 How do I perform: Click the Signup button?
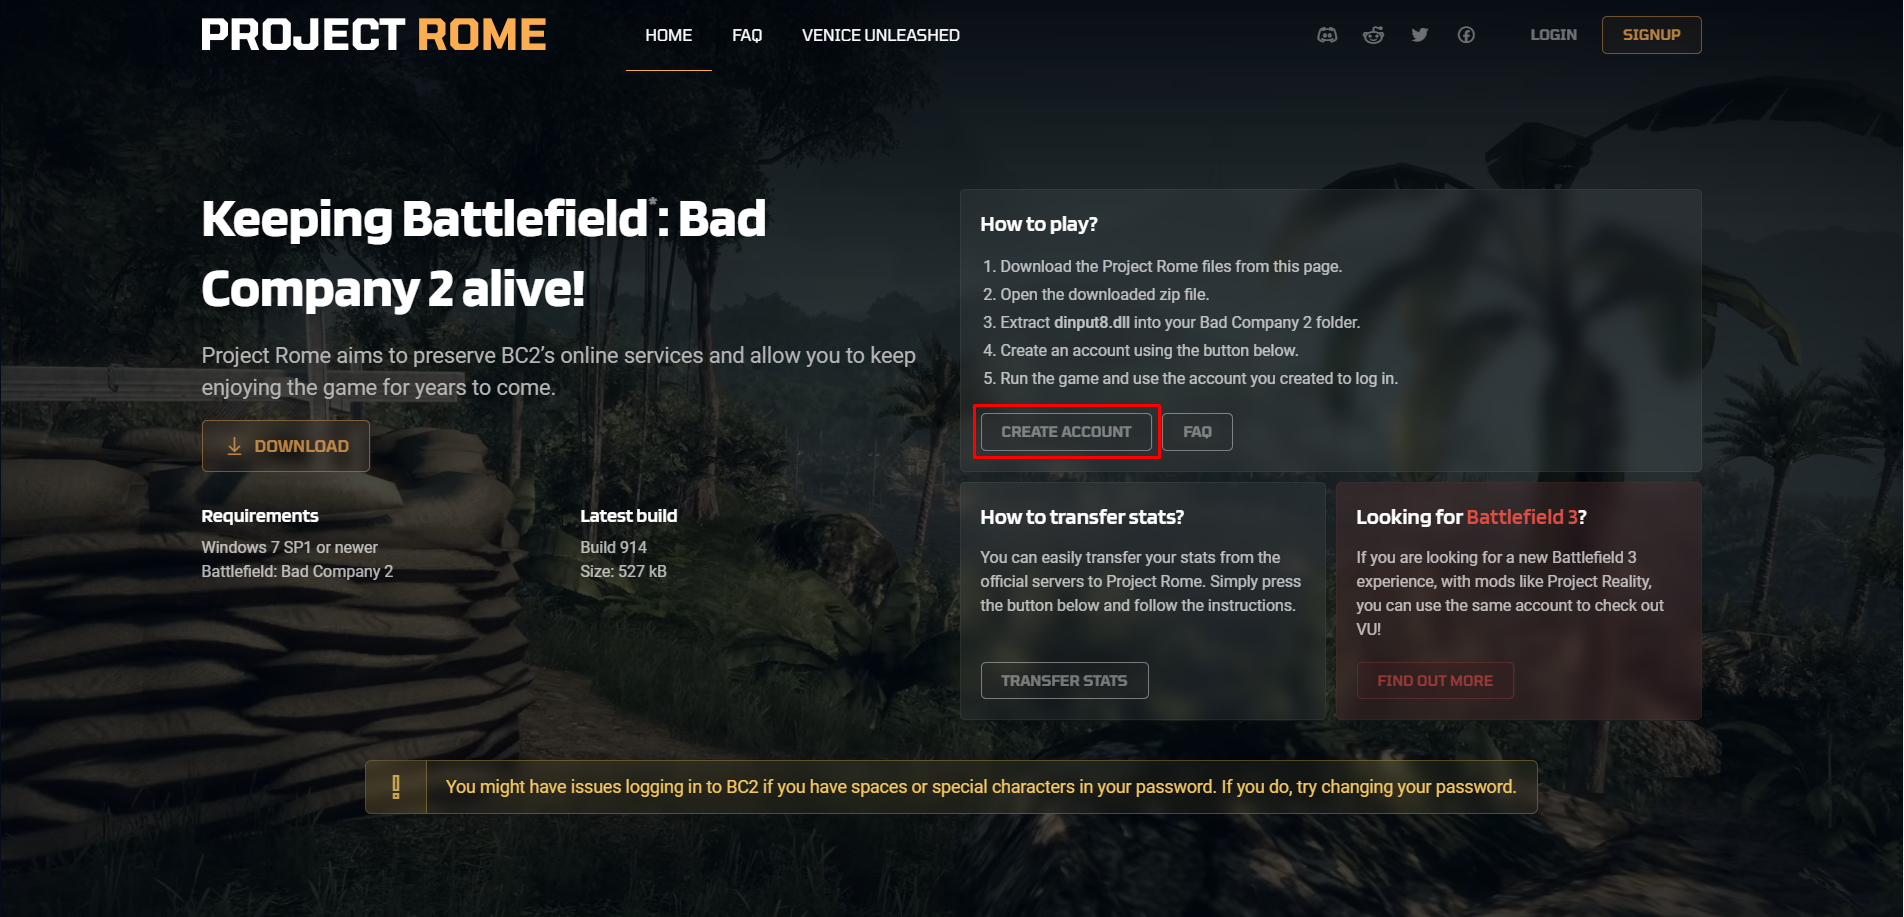[1652, 35]
